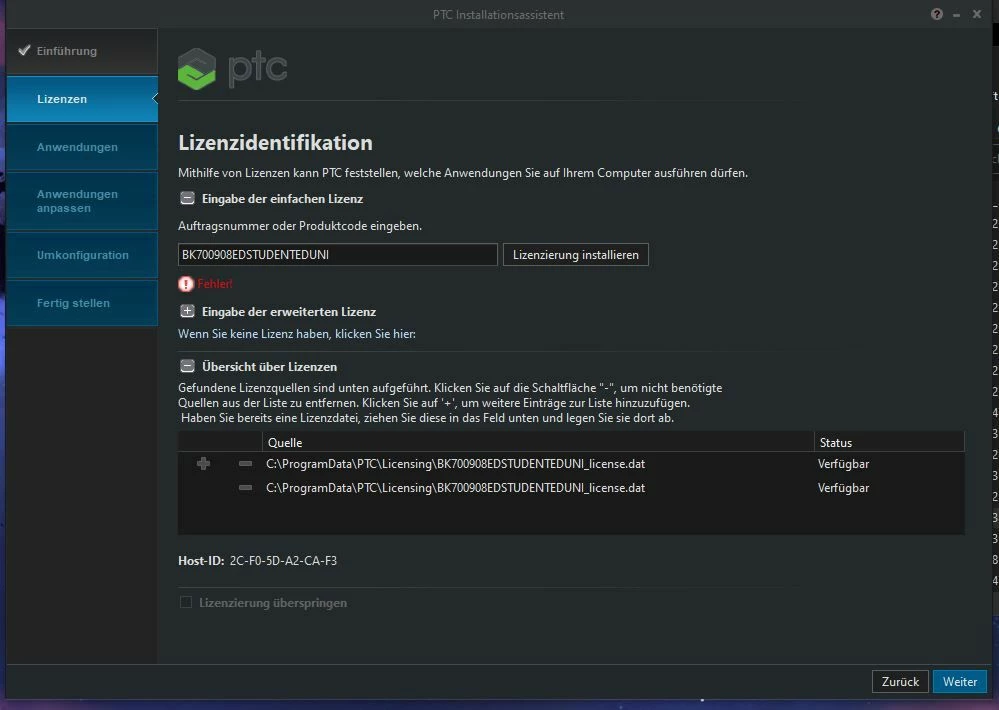Select the second license.dat path row
Image resolution: width=999 pixels, height=710 pixels.
(456, 488)
